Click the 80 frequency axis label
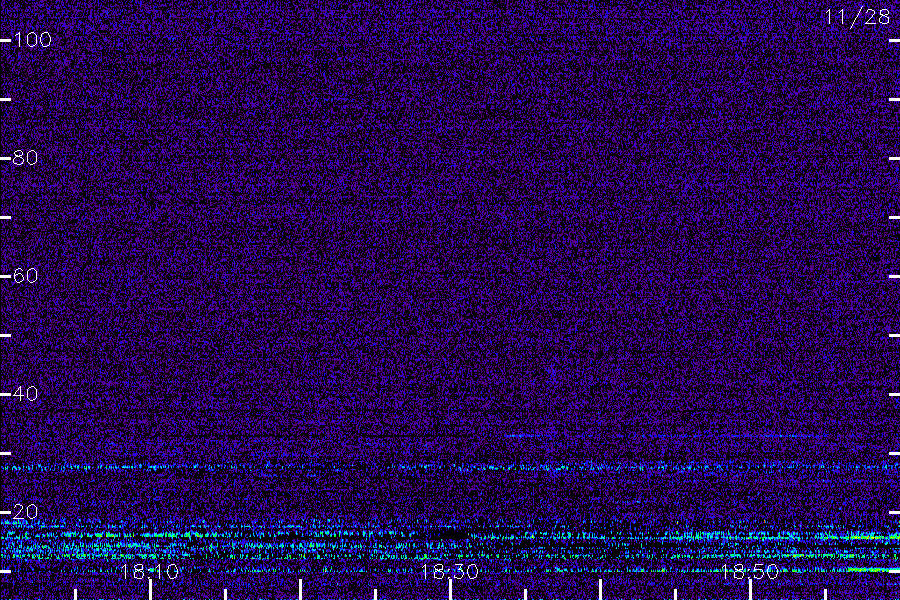The width and height of the screenshot is (900, 600). tap(25, 158)
